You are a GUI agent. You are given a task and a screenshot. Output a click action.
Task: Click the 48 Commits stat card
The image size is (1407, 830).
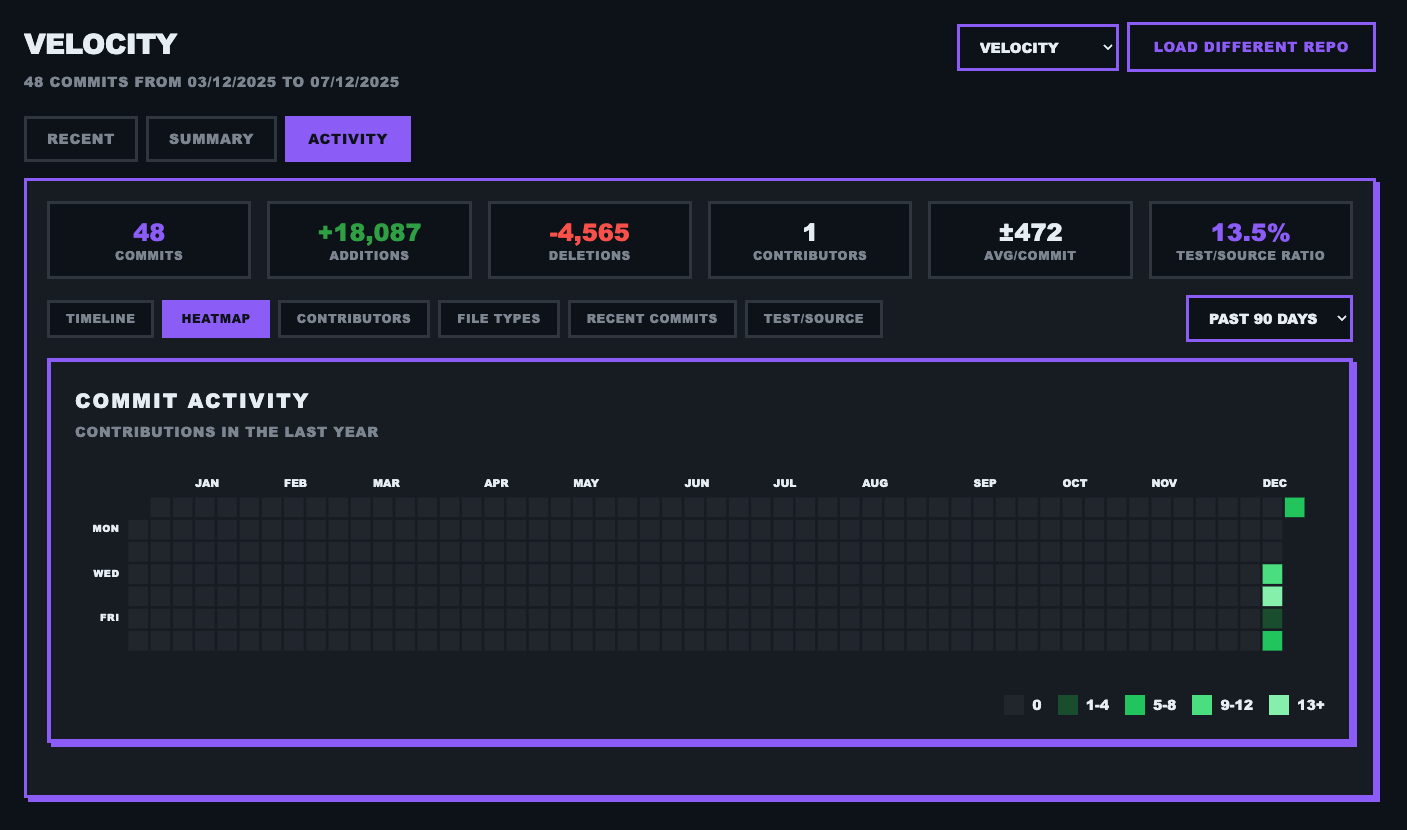click(149, 240)
